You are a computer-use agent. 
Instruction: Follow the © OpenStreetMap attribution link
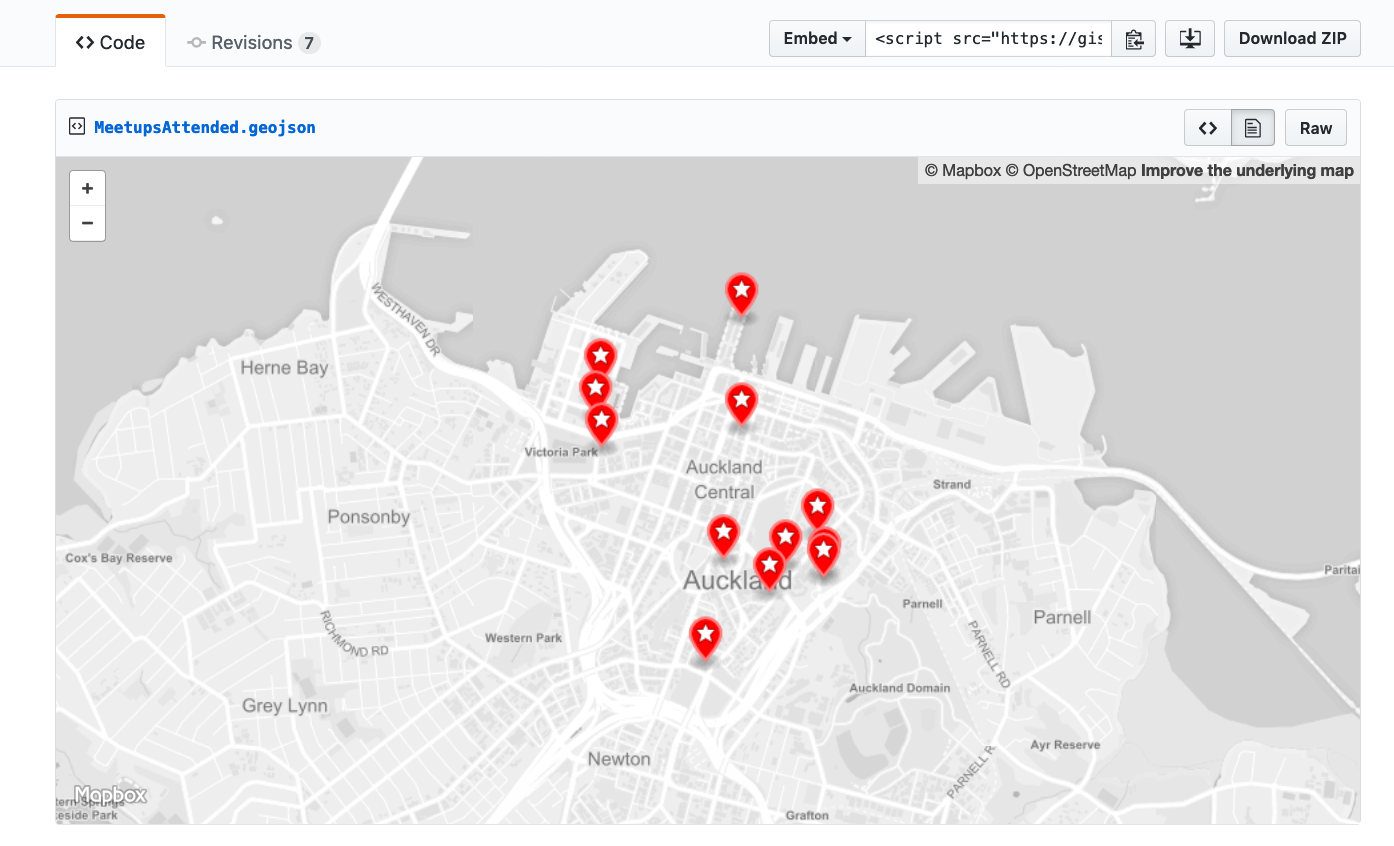(x=1071, y=170)
